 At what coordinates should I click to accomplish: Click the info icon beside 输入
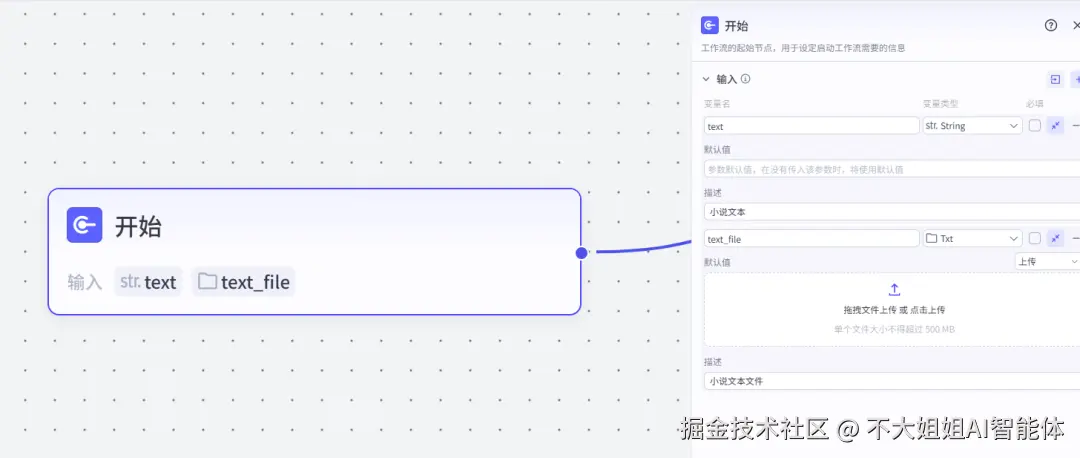[x=745, y=79]
